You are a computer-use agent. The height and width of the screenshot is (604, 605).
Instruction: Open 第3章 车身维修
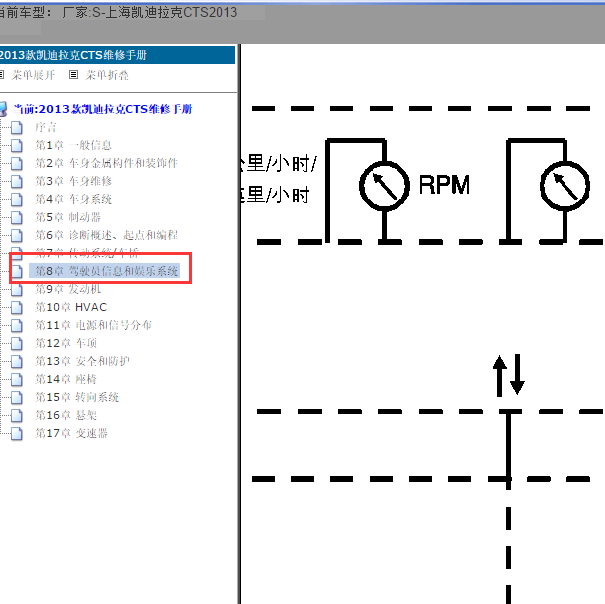(x=73, y=181)
